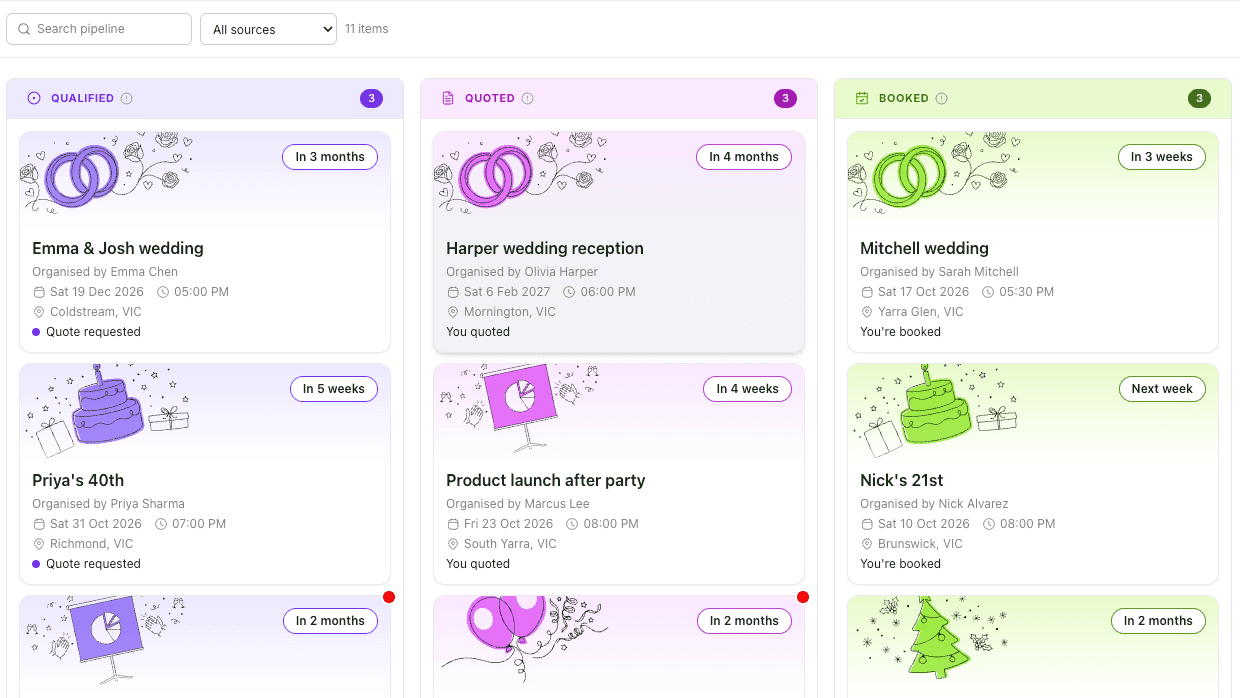
Task: Click the calendar icon beside Sat 10 Oct 2026
Action: click(867, 524)
